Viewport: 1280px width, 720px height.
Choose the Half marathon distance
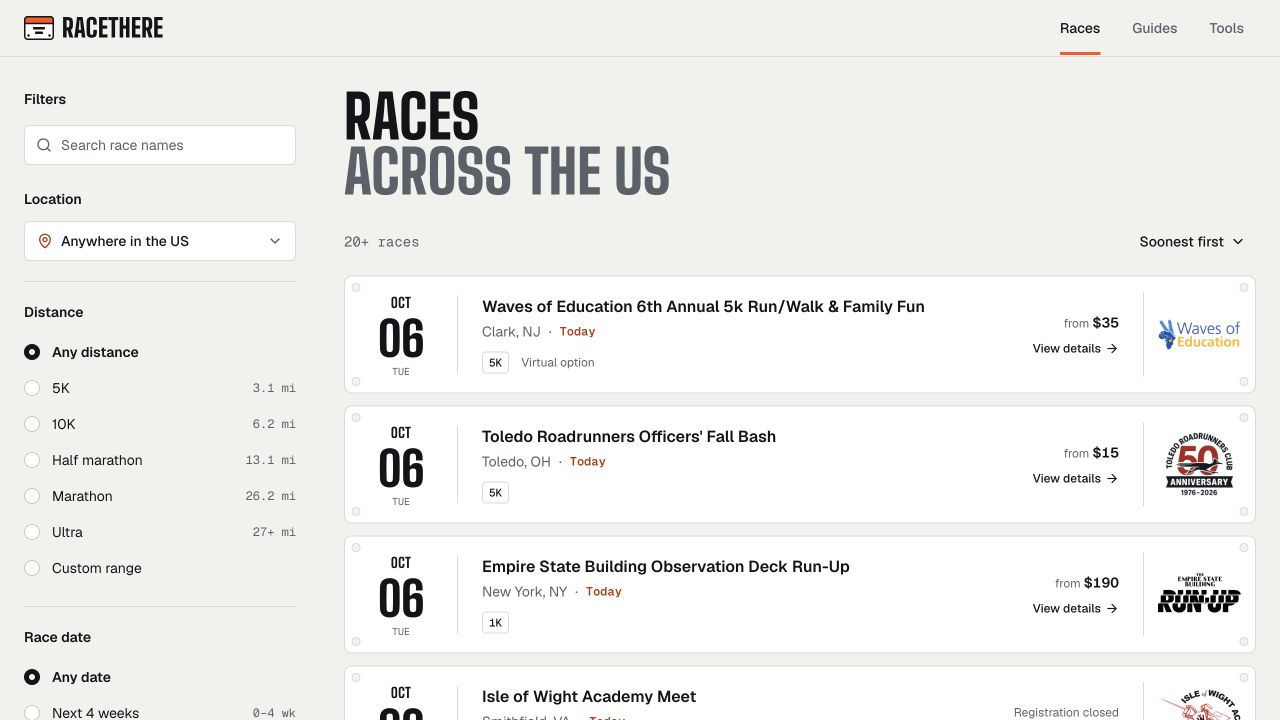pyautogui.click(x=32, y=460)
